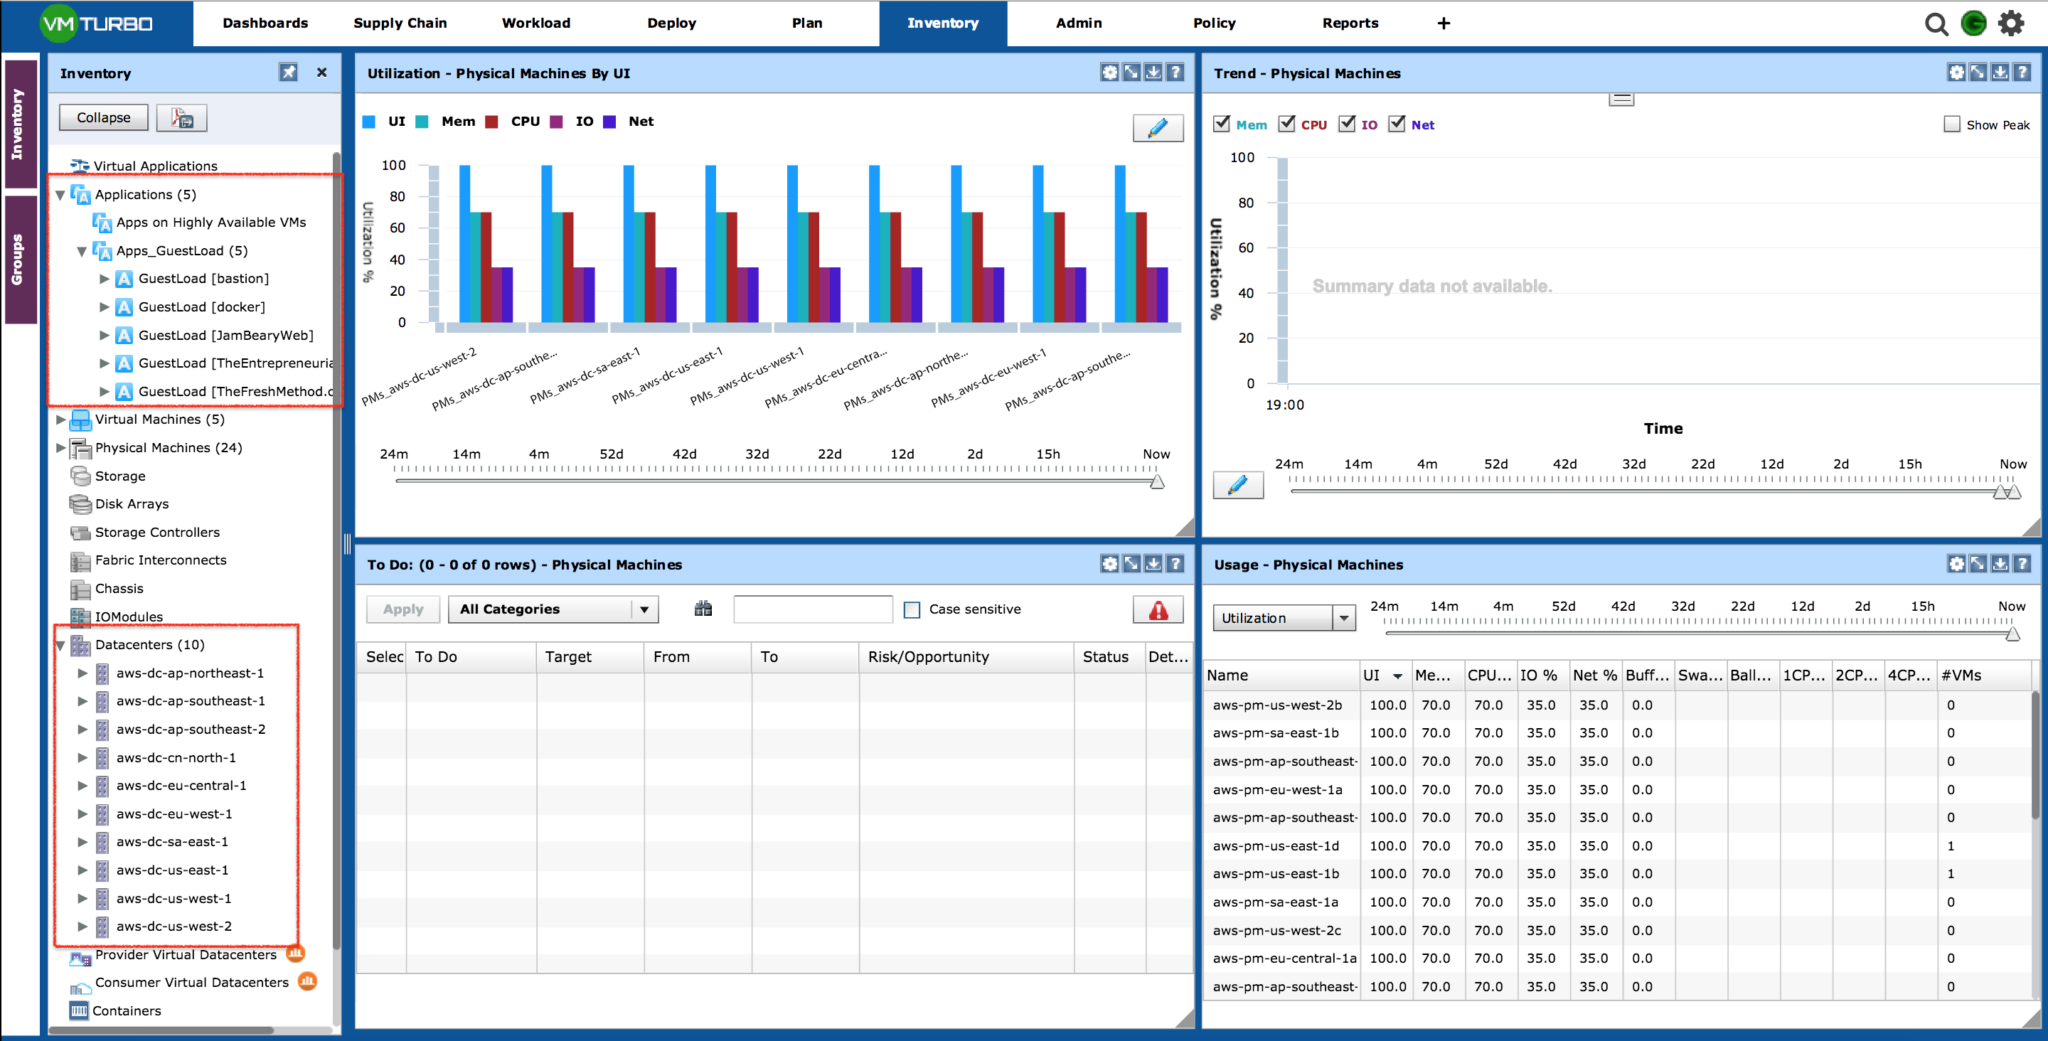Open the settings gear in top bar
The width and height of the screenshot is (2048, 1041).
2011,24
